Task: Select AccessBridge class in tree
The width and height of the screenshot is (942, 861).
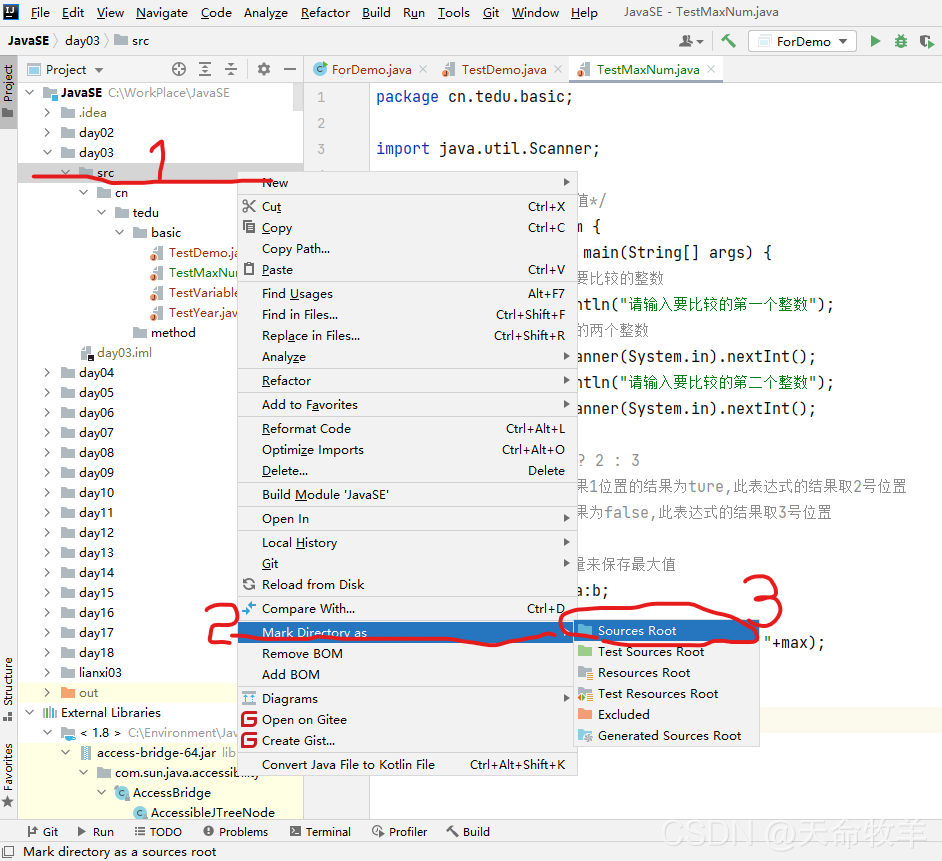Action: (163, 793)
